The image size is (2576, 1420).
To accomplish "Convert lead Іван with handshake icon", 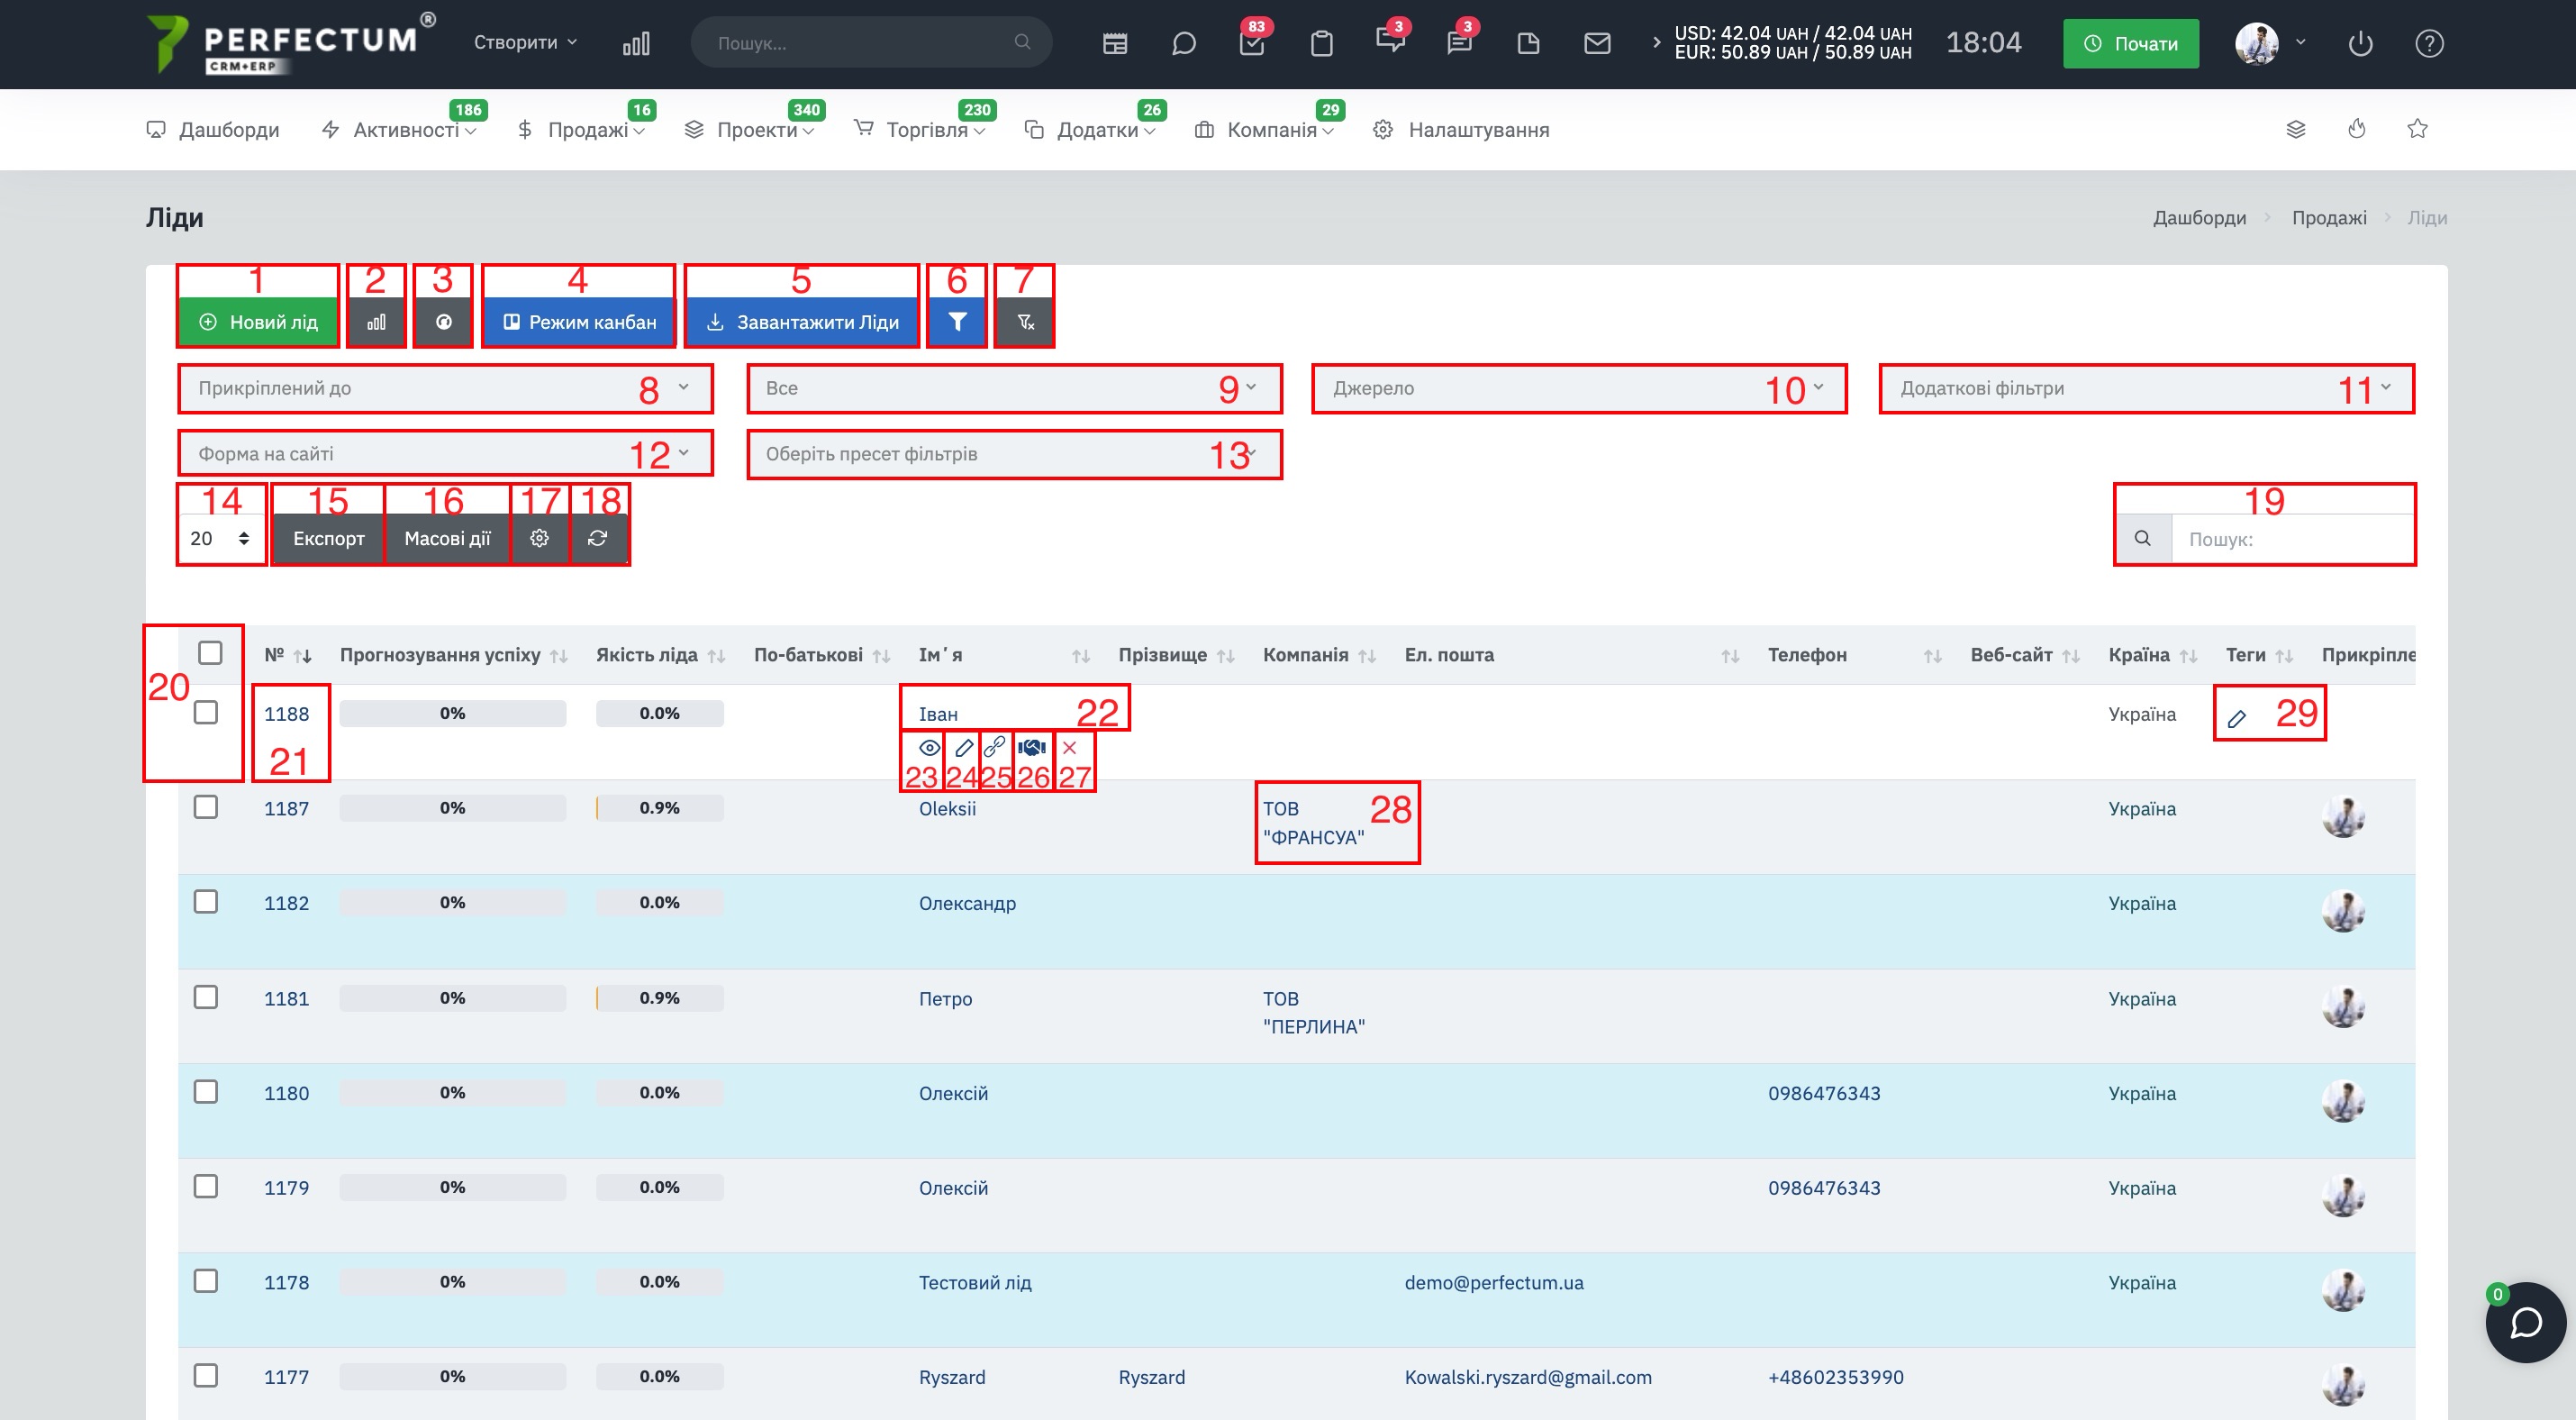I will pyautogui.click(x=1031, y=747).
